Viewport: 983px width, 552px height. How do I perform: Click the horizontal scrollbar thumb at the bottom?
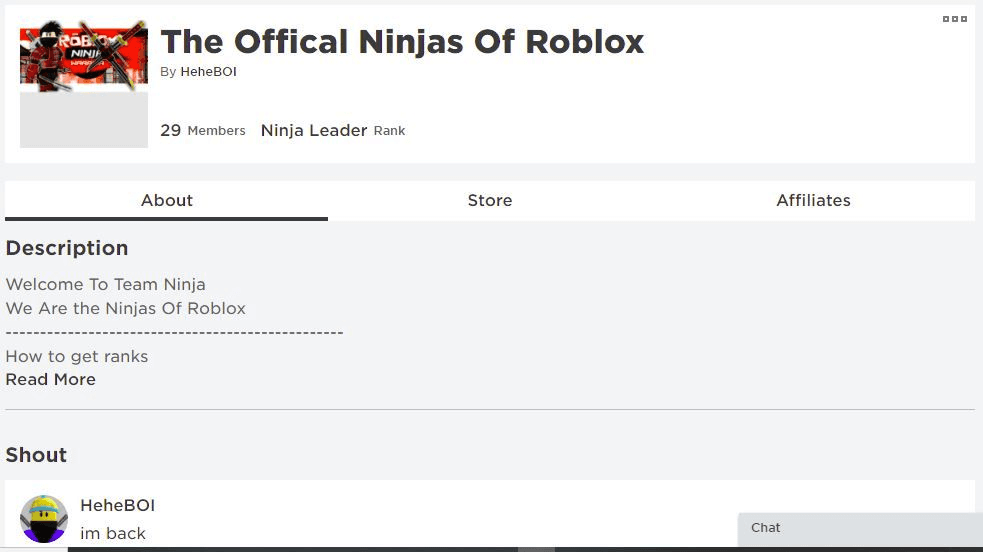[536, 549]
